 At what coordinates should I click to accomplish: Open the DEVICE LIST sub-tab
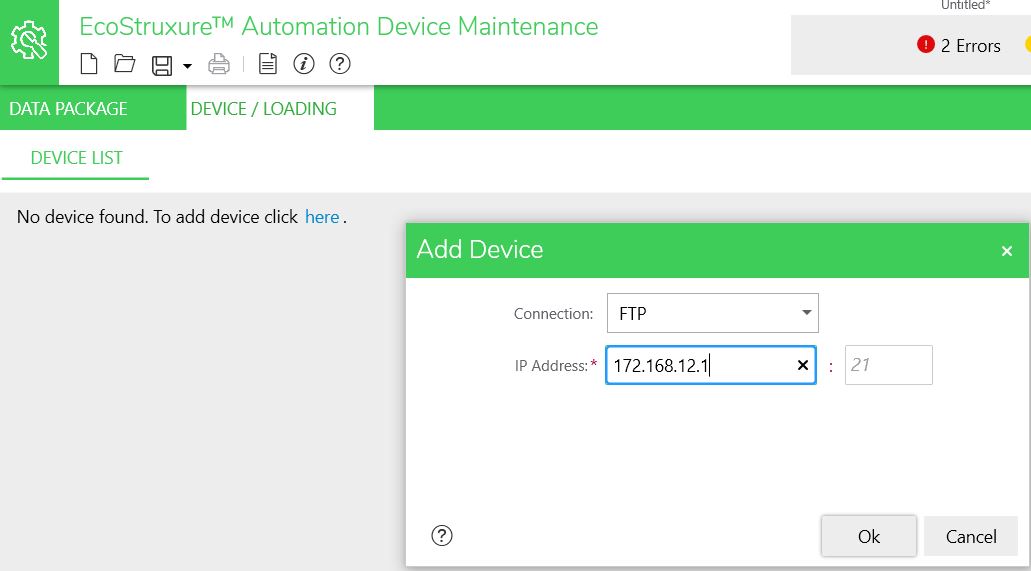click(x=76, y=158)
